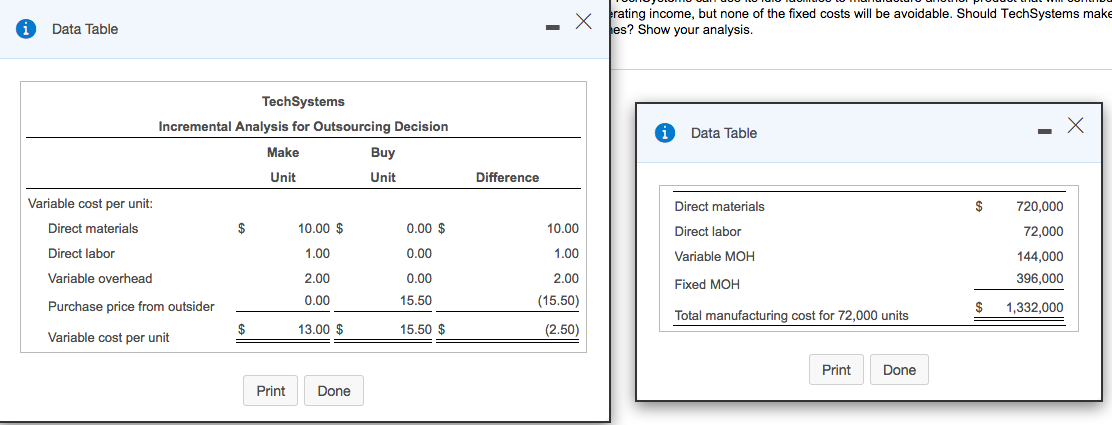Click the Buy column header
This screenshot has width=1112, height=425.
pyautogui.click(x=383, y=153)
